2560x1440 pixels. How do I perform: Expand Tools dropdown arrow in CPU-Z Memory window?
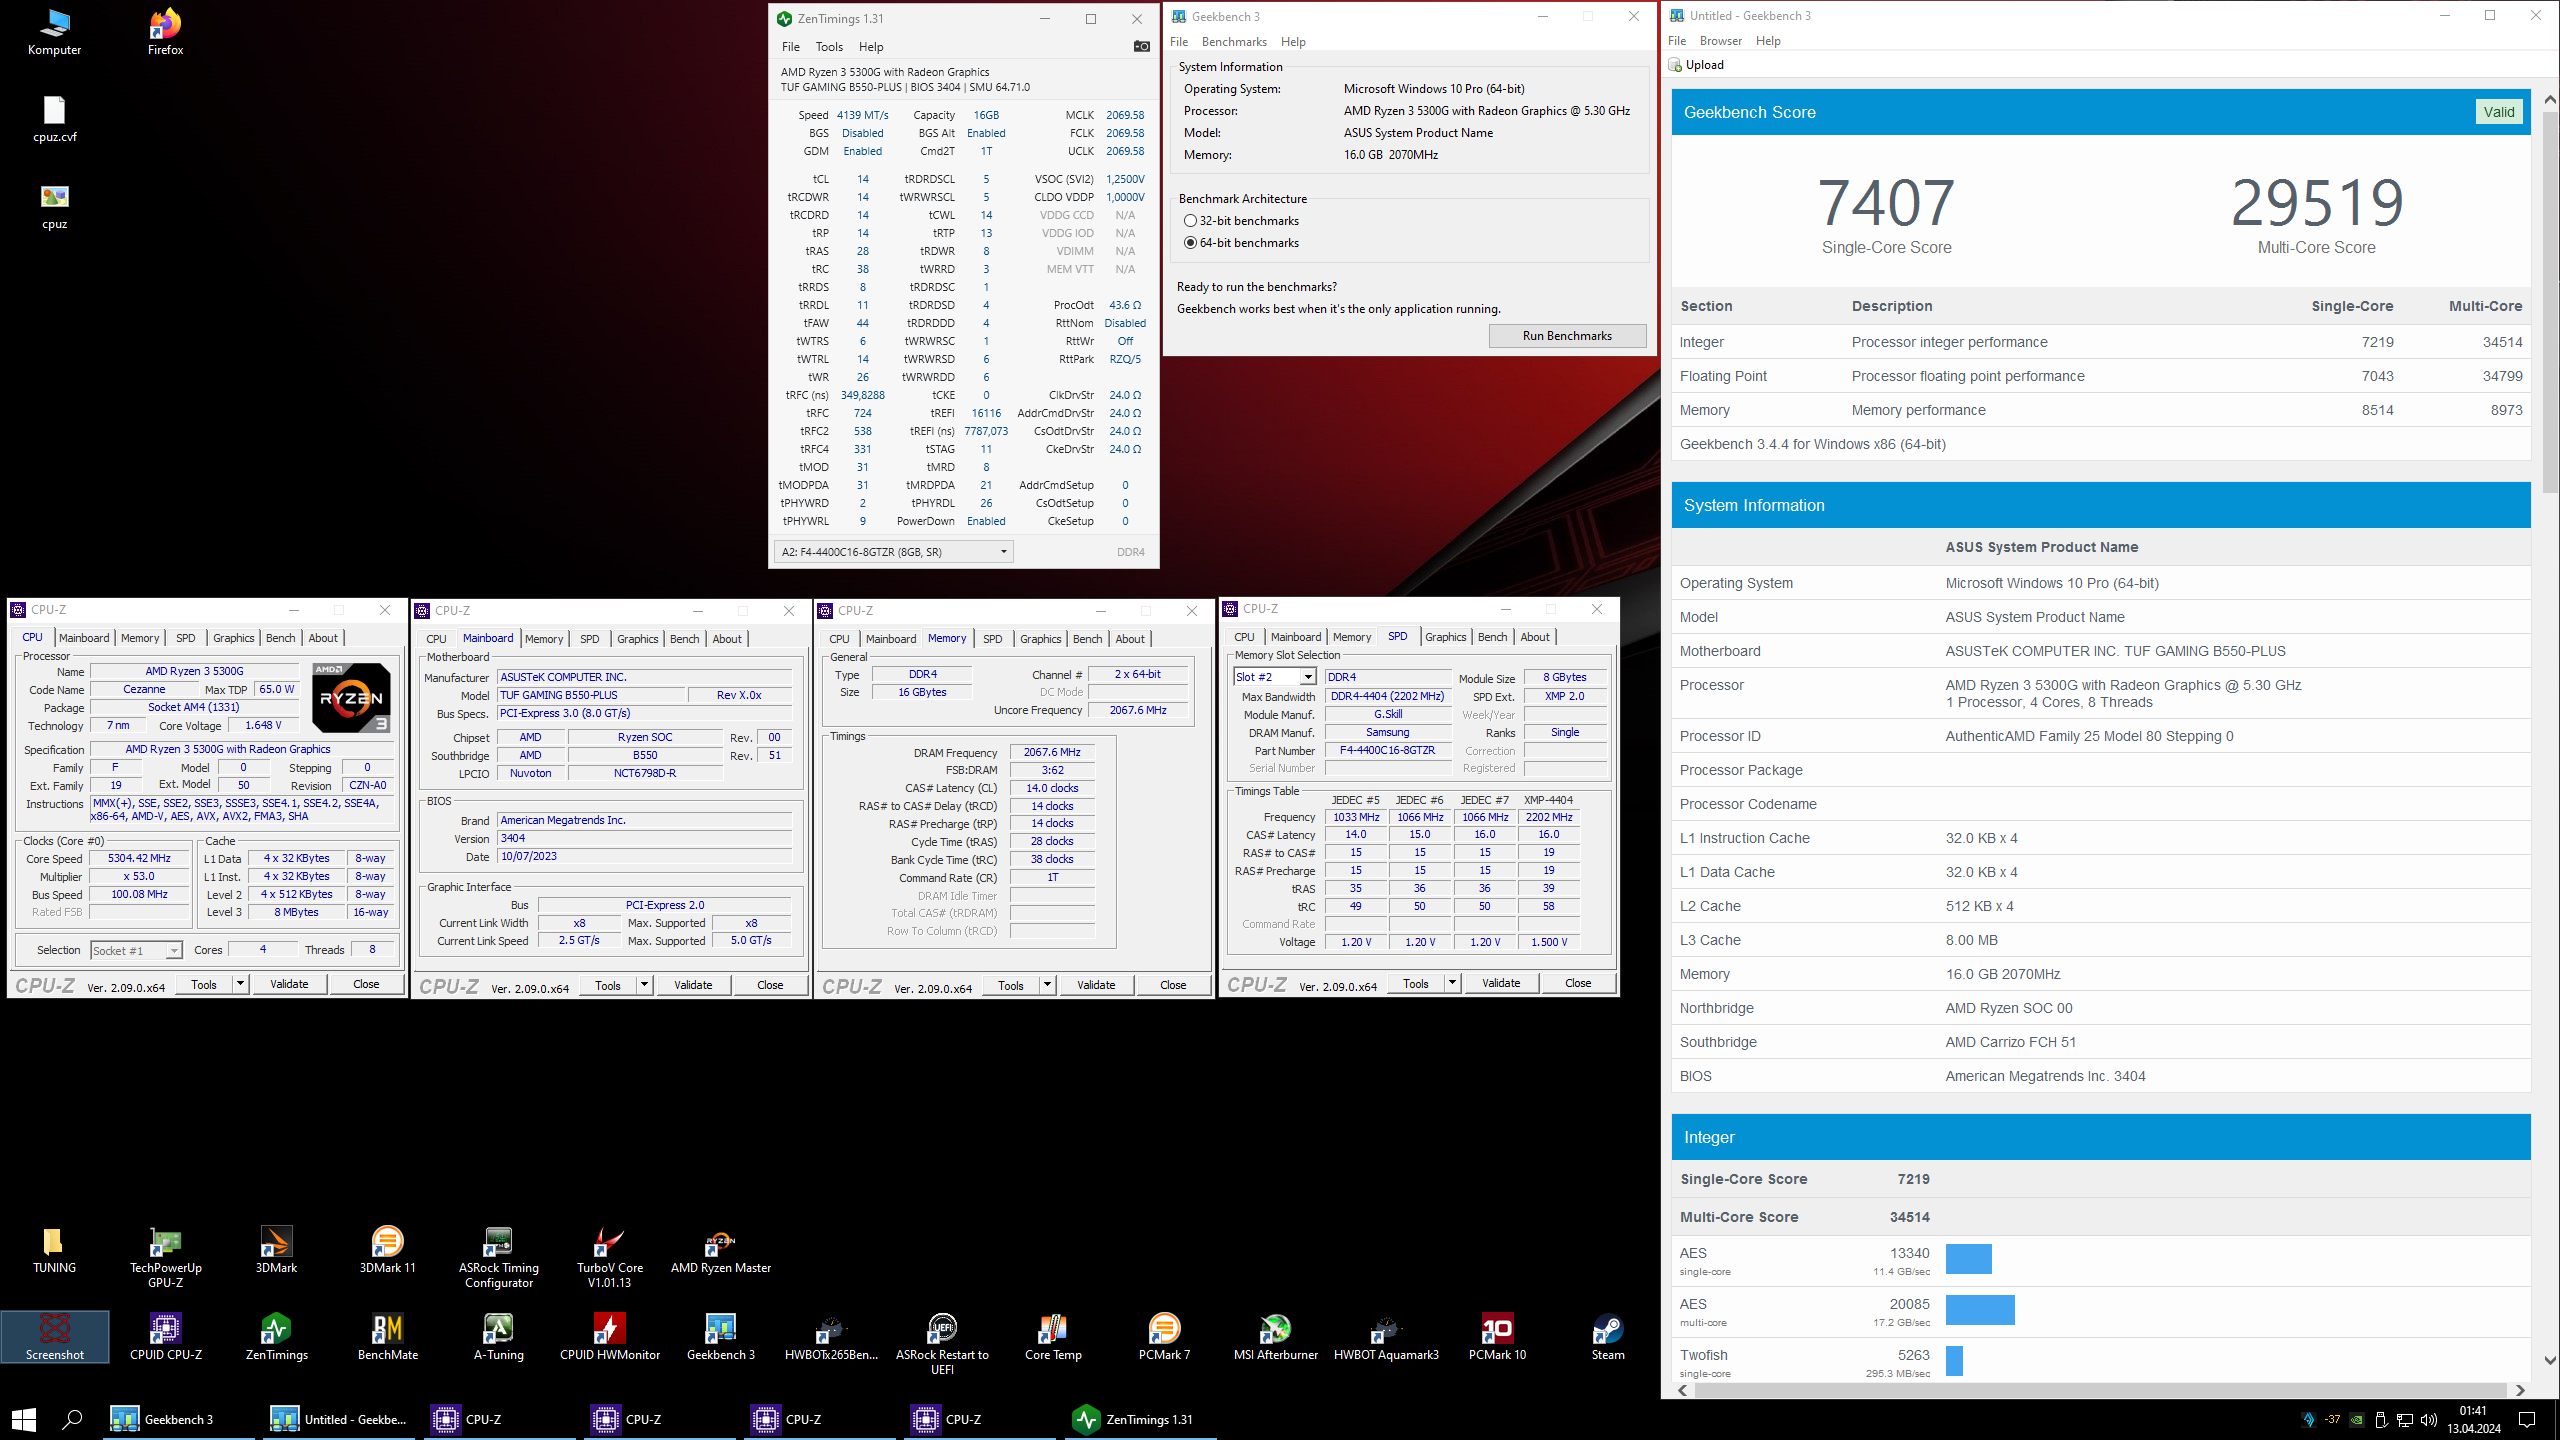pos(1047,985)
